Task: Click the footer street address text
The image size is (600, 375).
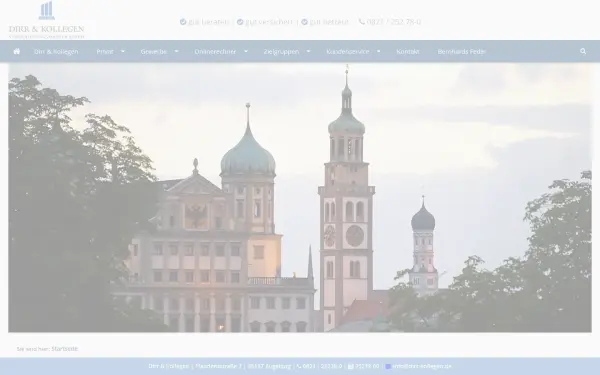Action: (x=218, y=366)
